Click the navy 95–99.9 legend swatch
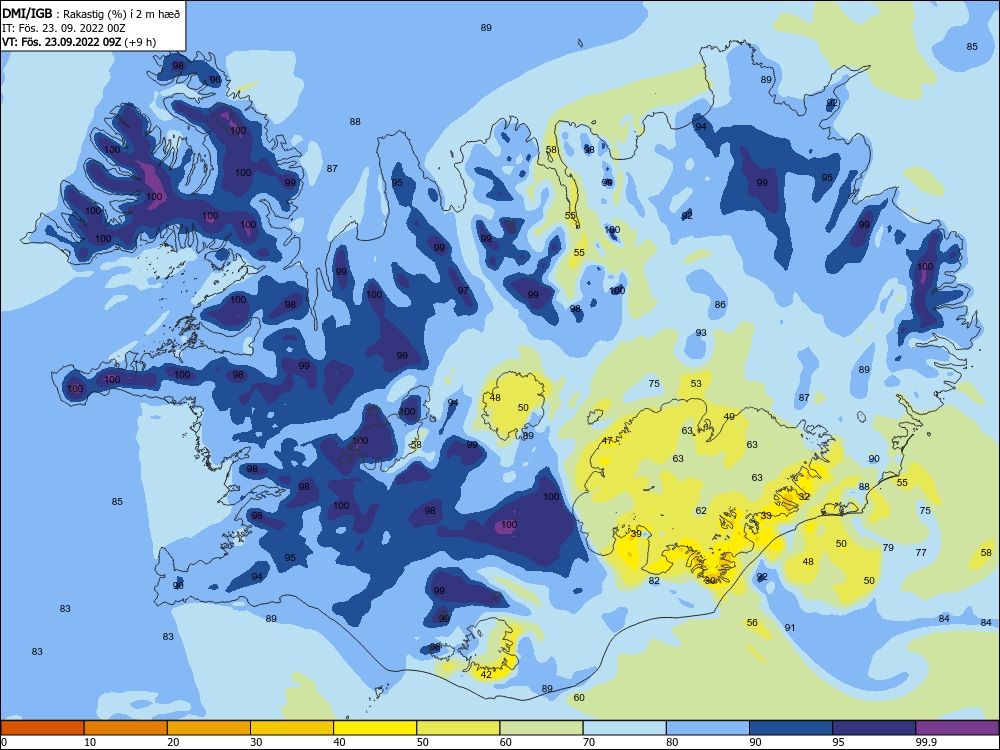 coord(874,728)
